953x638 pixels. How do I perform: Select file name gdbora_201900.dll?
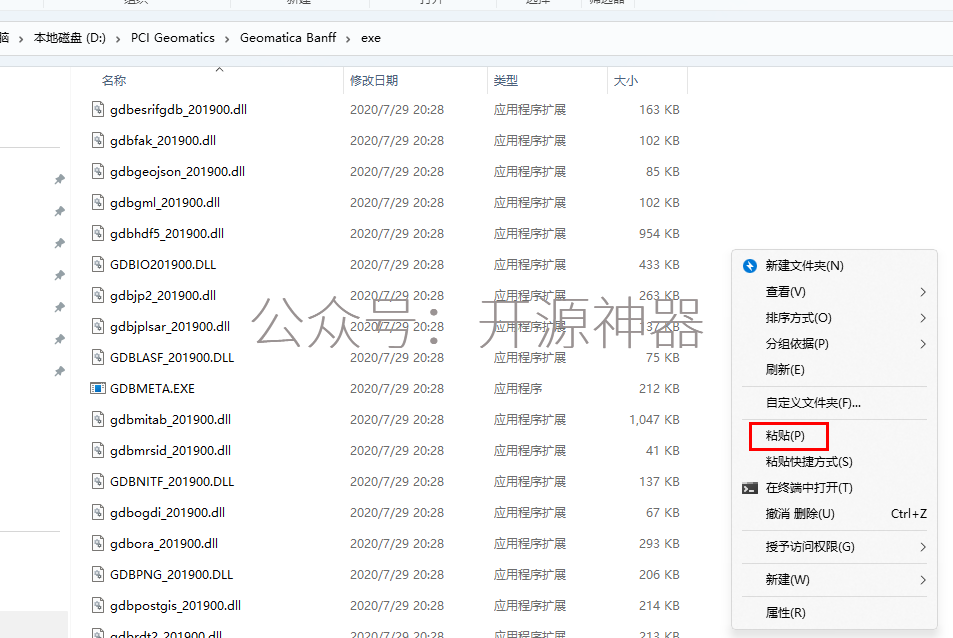coord(164,543)
